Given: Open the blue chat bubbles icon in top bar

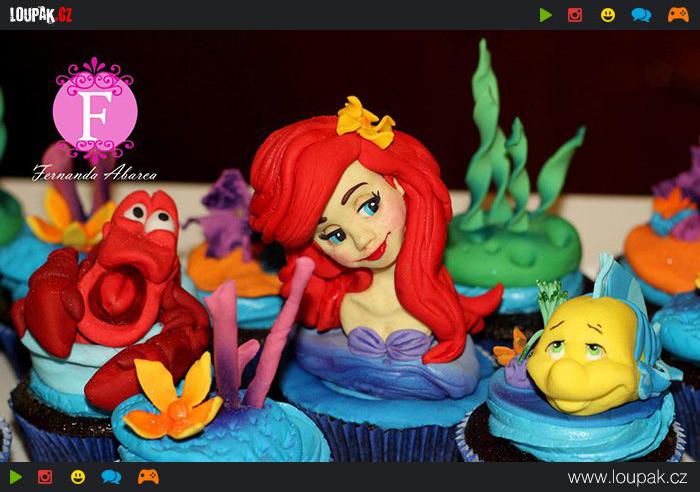Looking at the screenshot, I should pyautogui.click(x=641, y=15).
